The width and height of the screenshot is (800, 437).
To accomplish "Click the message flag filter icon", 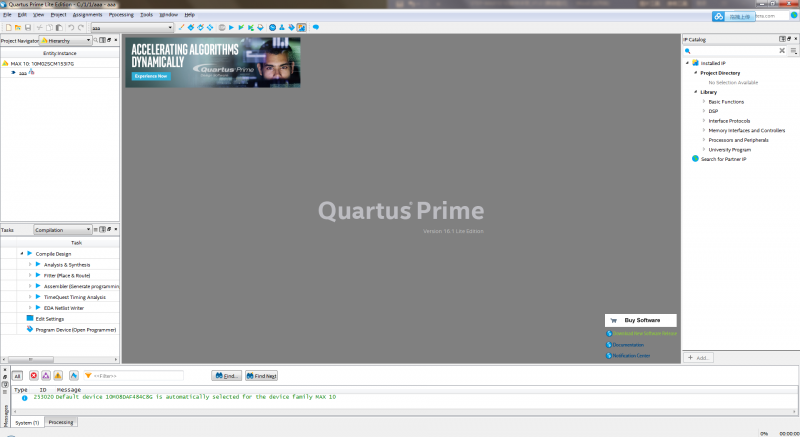I will point(73,376).
